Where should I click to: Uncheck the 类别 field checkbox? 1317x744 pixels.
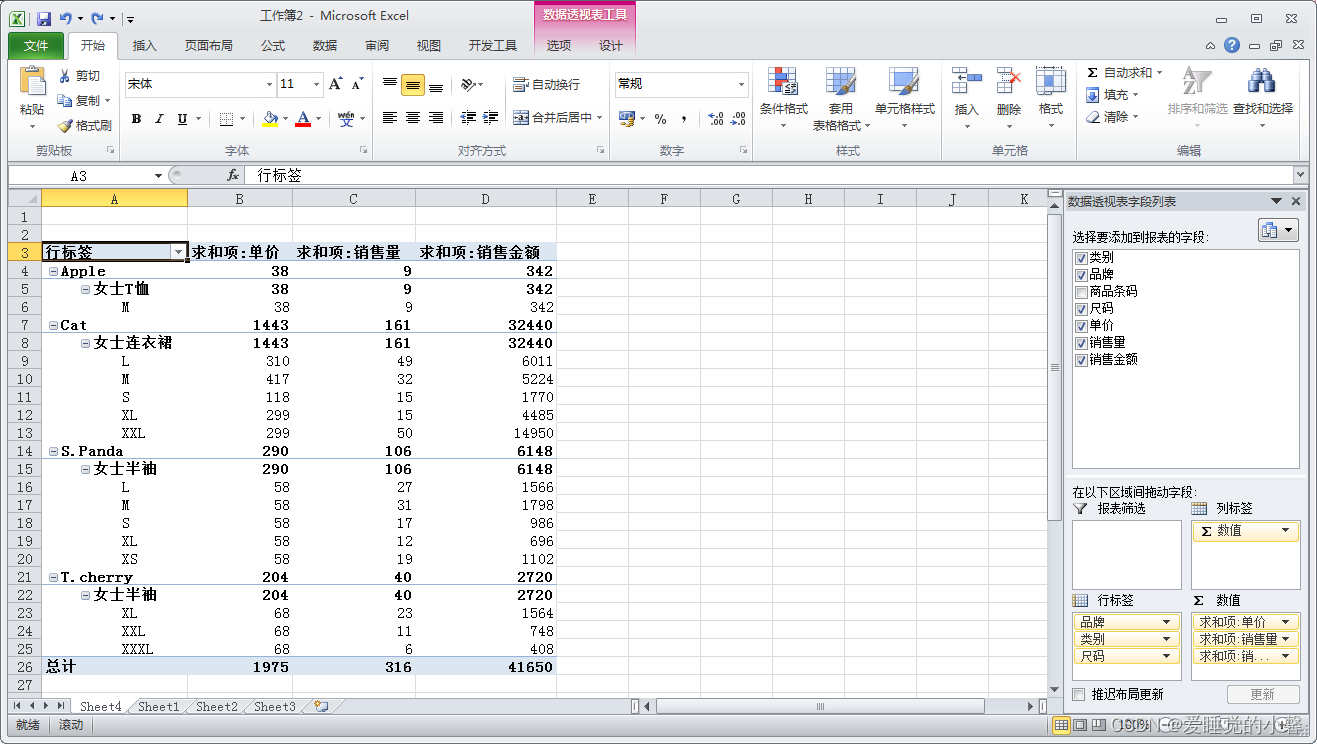(x=1081, y=258)
